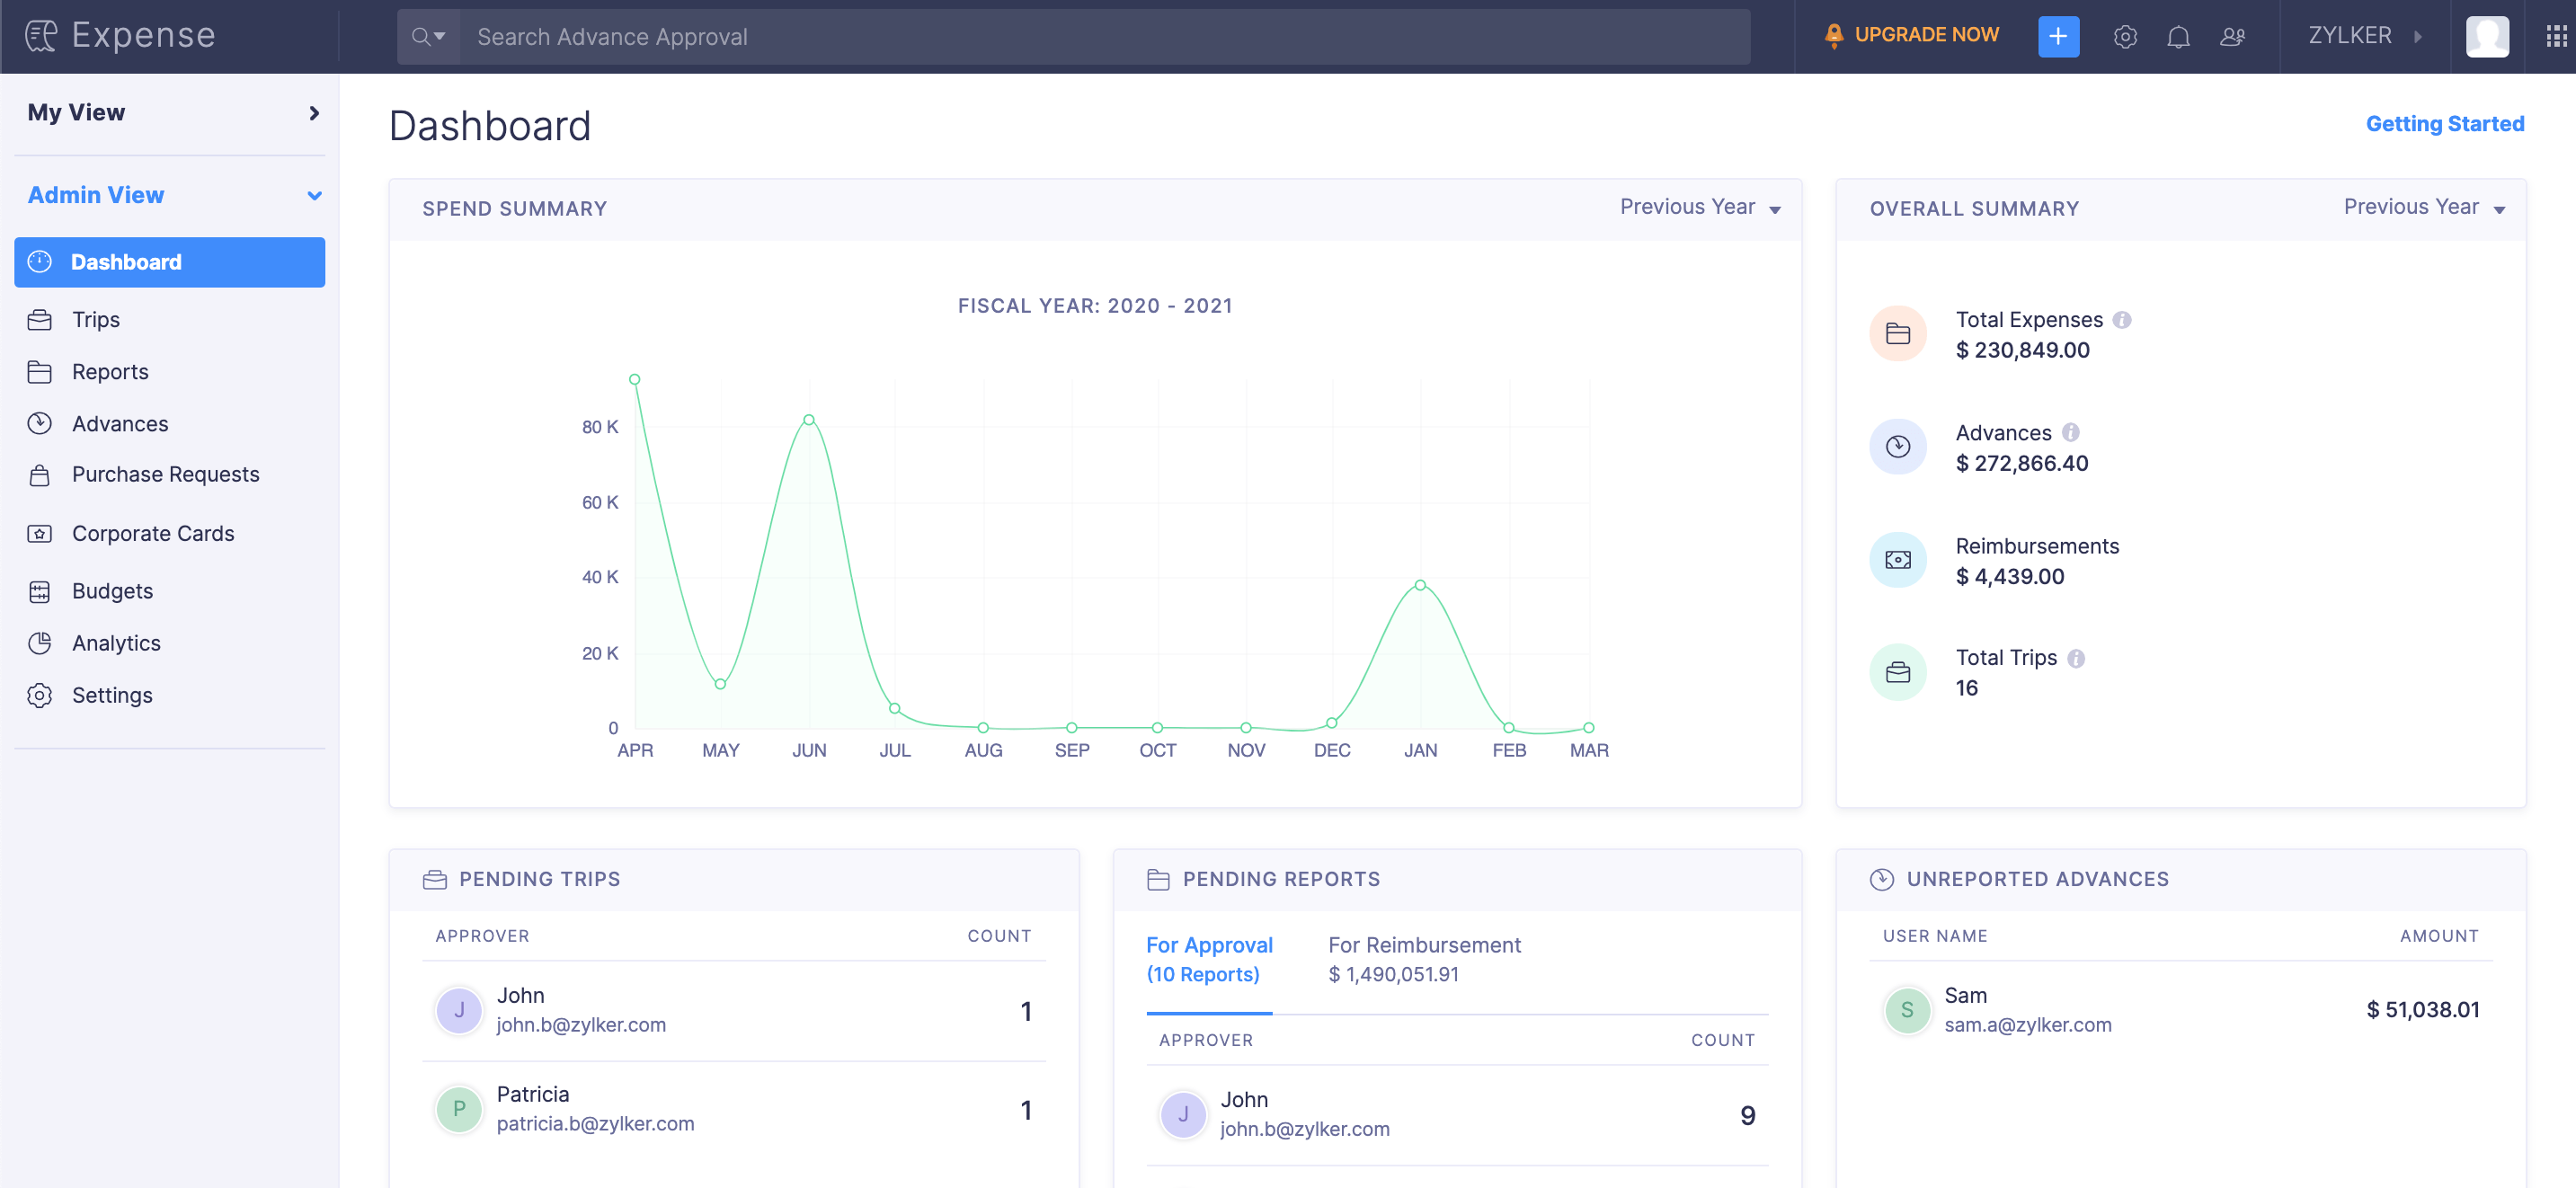This screenshot has width=2576, height=1188.
Task: Switch to For Reimbursement tab
Action: pyautogui.click(x=1423, y=959)
